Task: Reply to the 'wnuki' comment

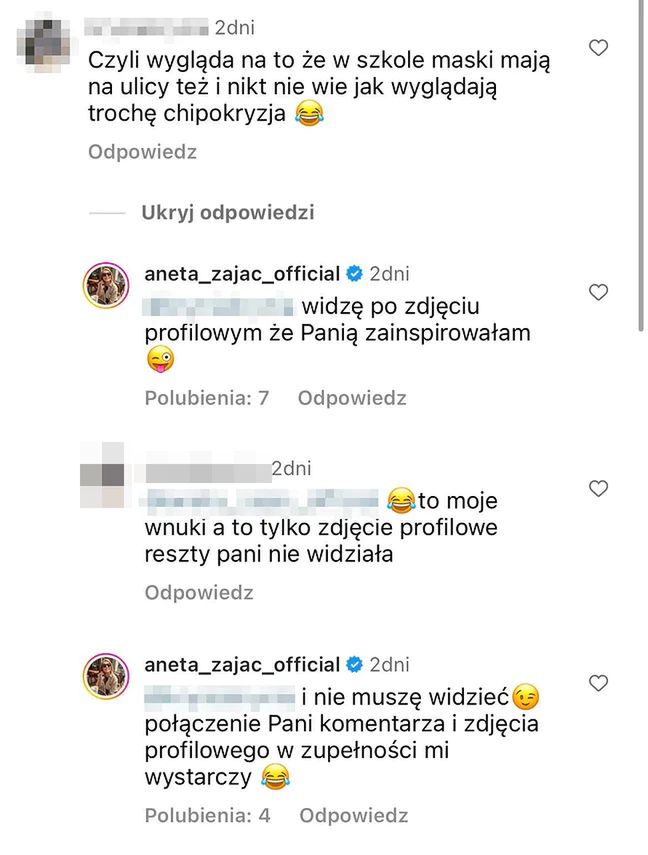Action: pos(199,593)
